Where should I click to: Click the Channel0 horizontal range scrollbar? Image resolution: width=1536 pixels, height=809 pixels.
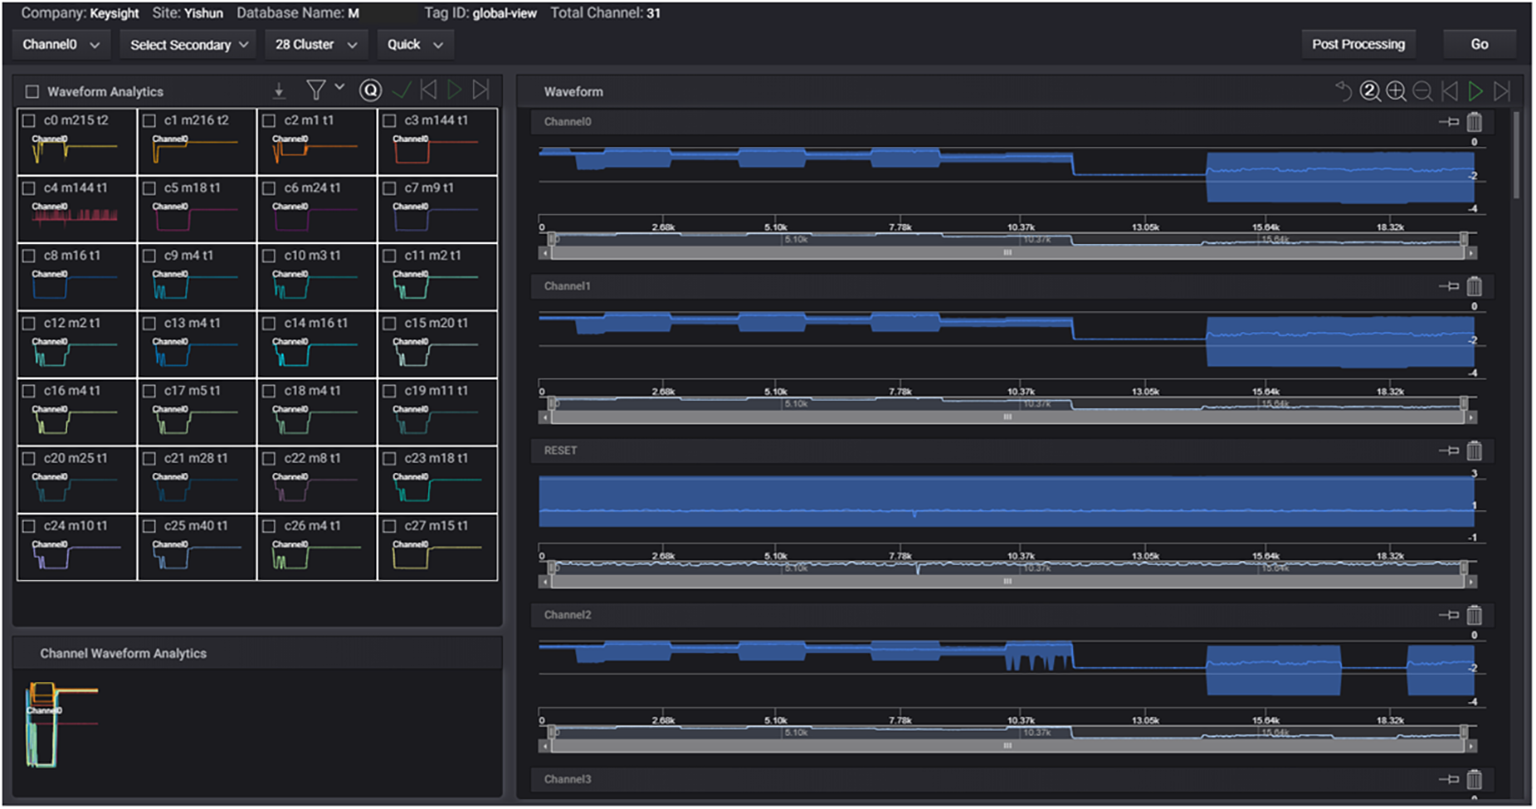pos(1007,253)
